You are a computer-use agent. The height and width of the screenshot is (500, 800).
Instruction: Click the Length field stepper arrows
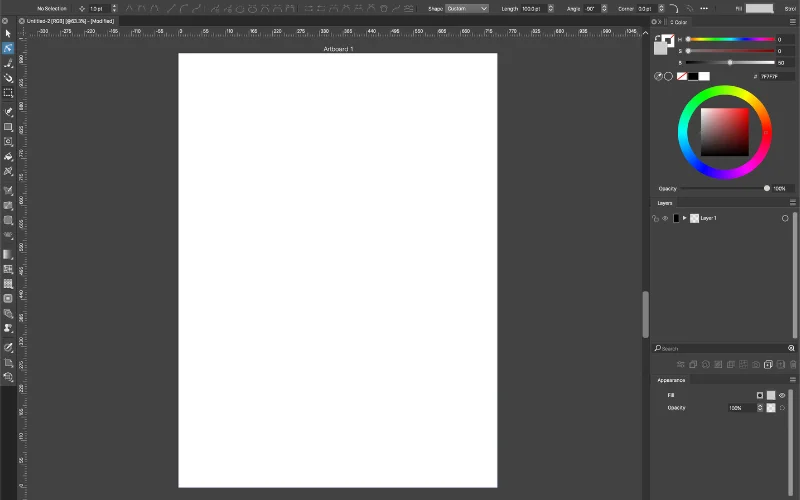pyautogui.click(x=551, y=9)
